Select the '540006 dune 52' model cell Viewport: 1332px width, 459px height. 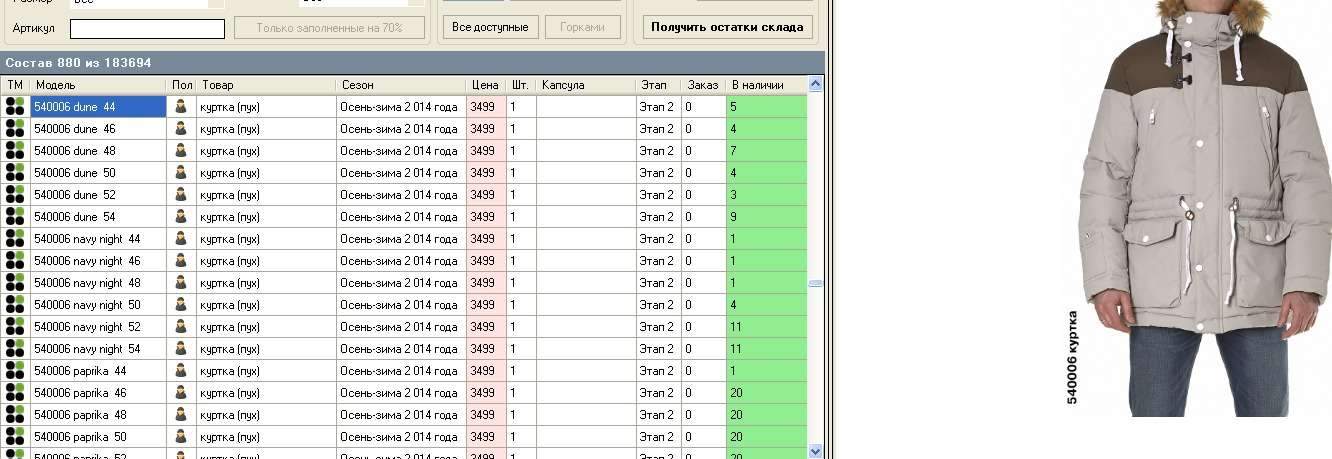point(98,194)
